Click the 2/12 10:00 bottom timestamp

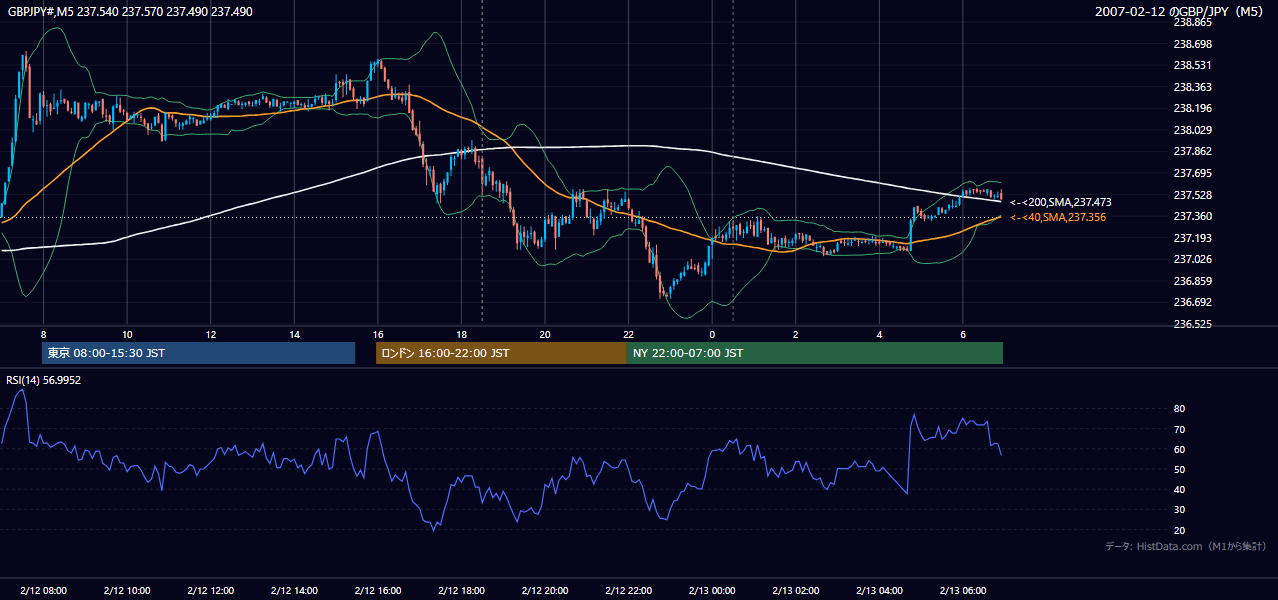127,591
